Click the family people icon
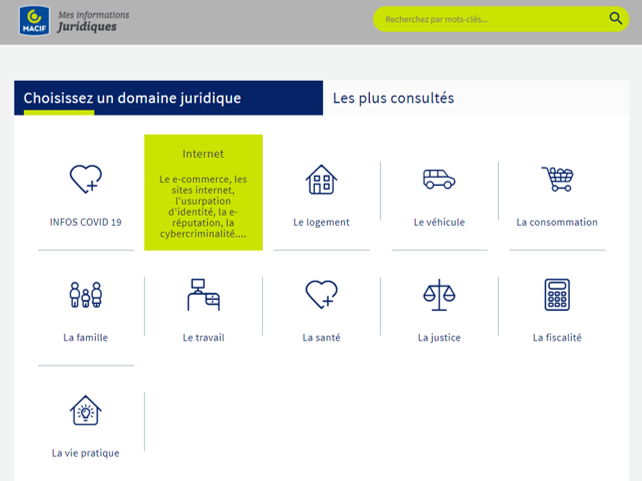Viewport: 642px width, 481px height. tap(86, 295)
